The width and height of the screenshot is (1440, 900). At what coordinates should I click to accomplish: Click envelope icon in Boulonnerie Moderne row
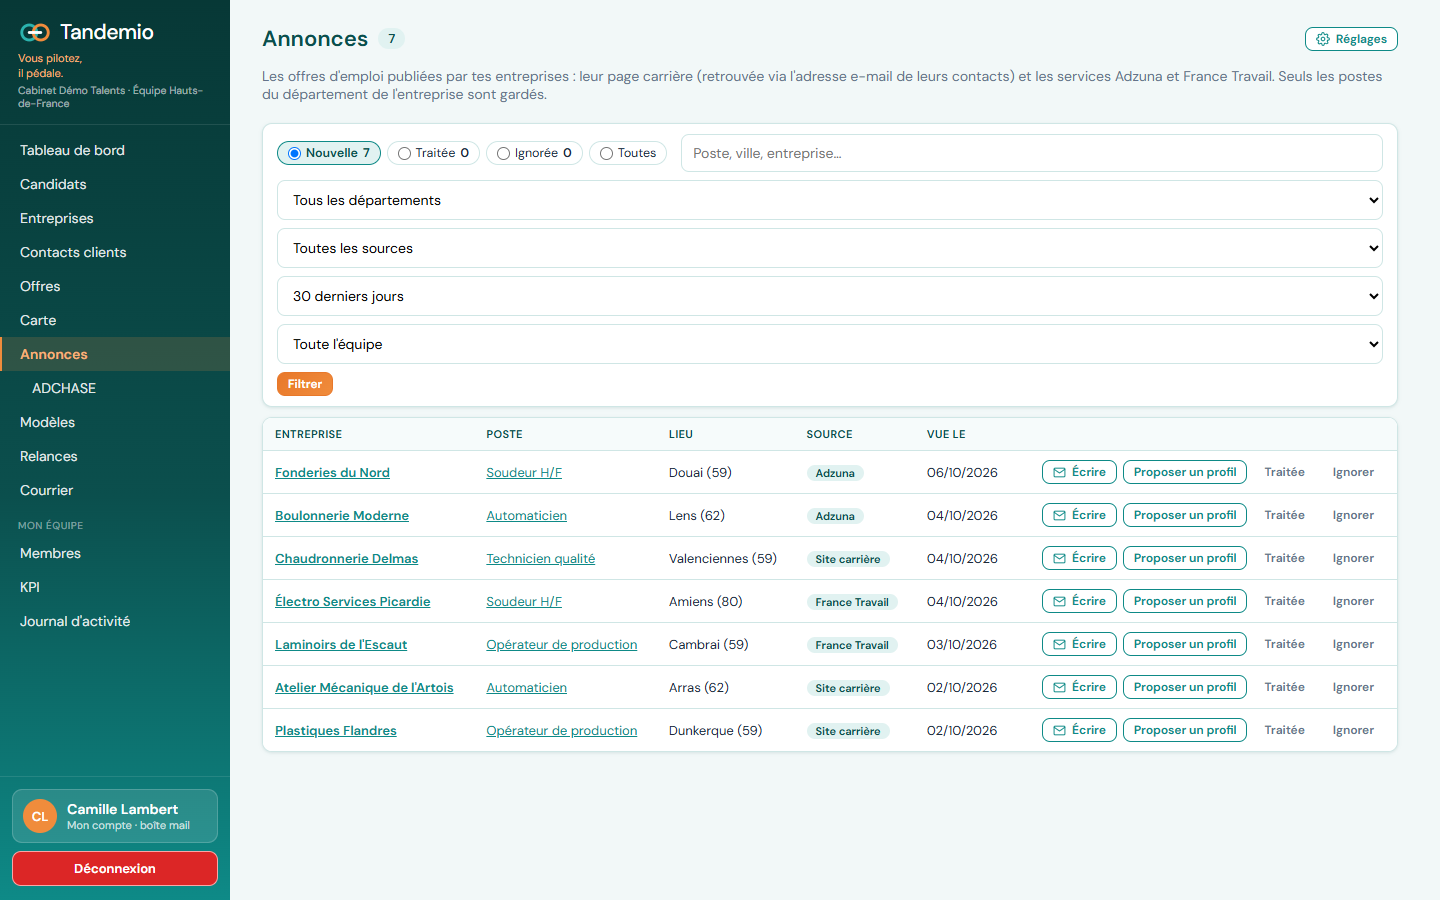pos(1059,515)
